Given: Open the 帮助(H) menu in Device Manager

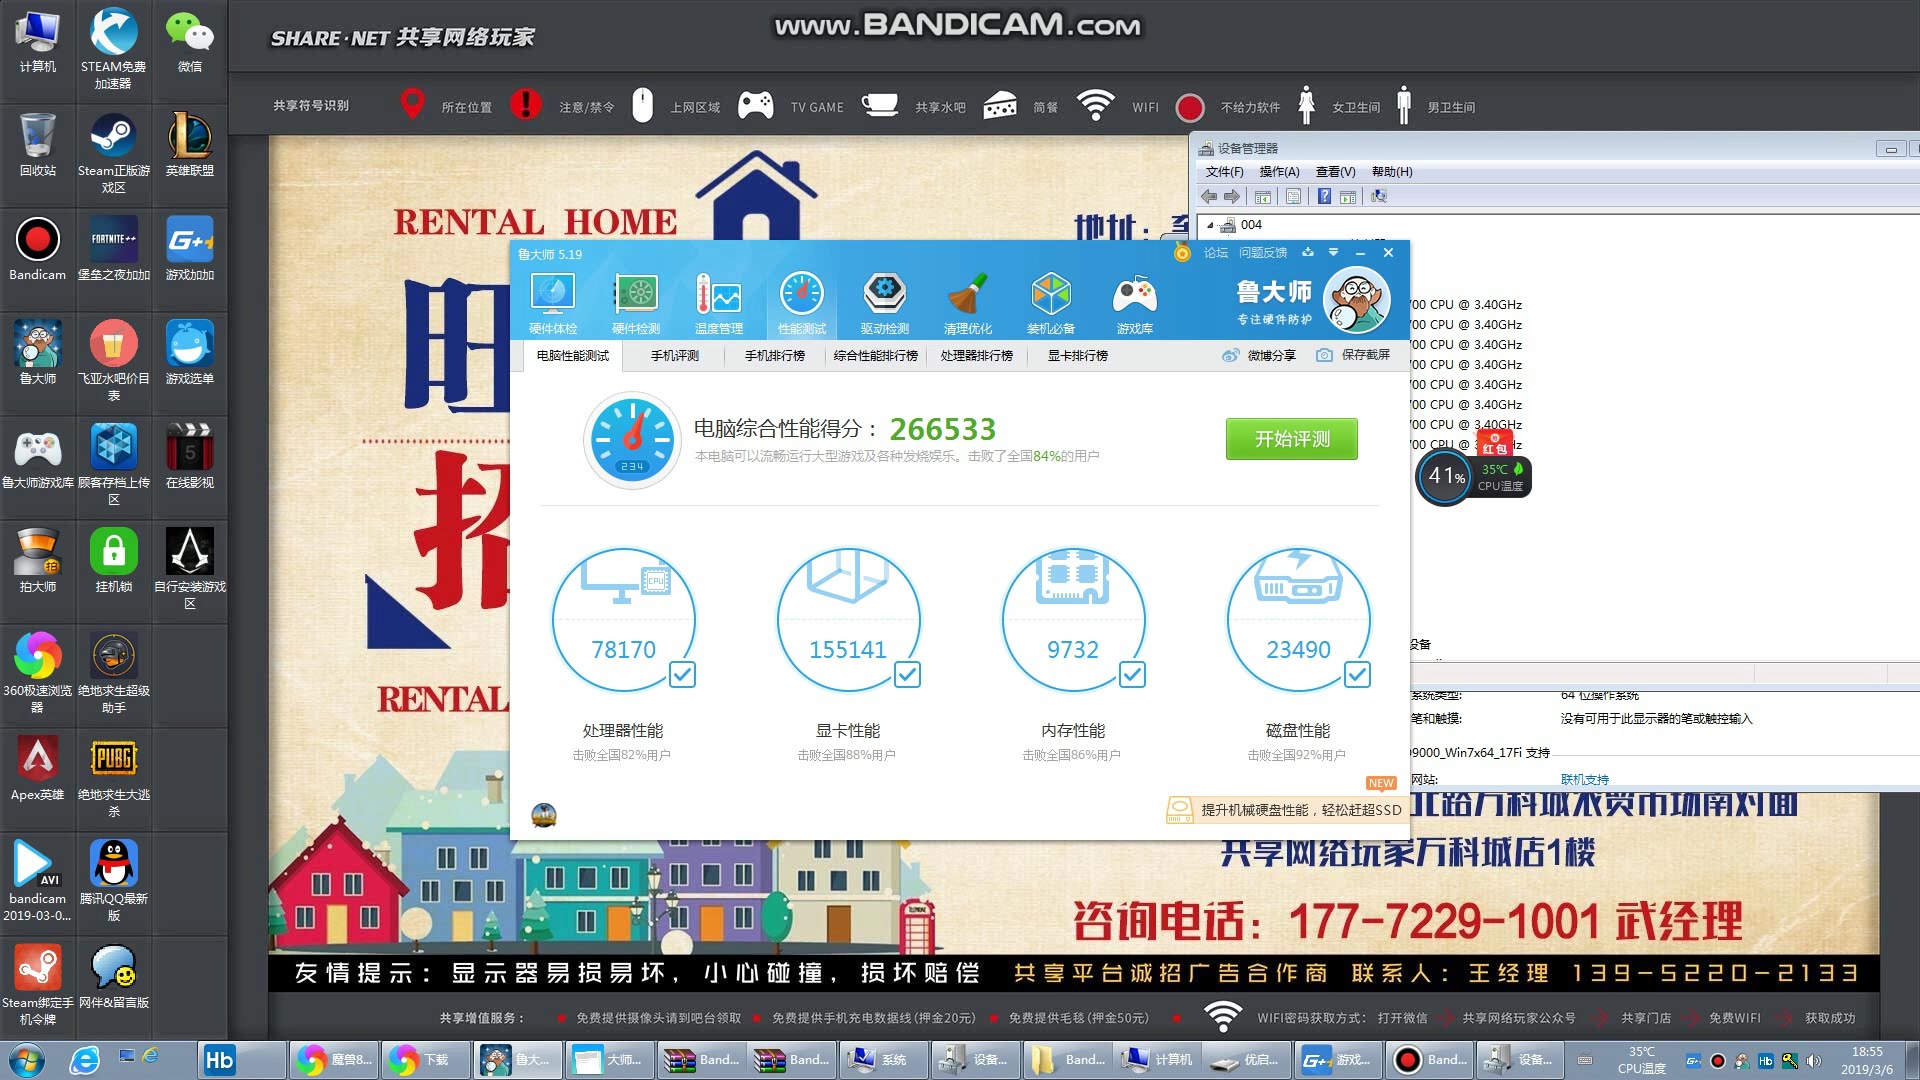Looking at the screenshot, I should [1392, 172].
